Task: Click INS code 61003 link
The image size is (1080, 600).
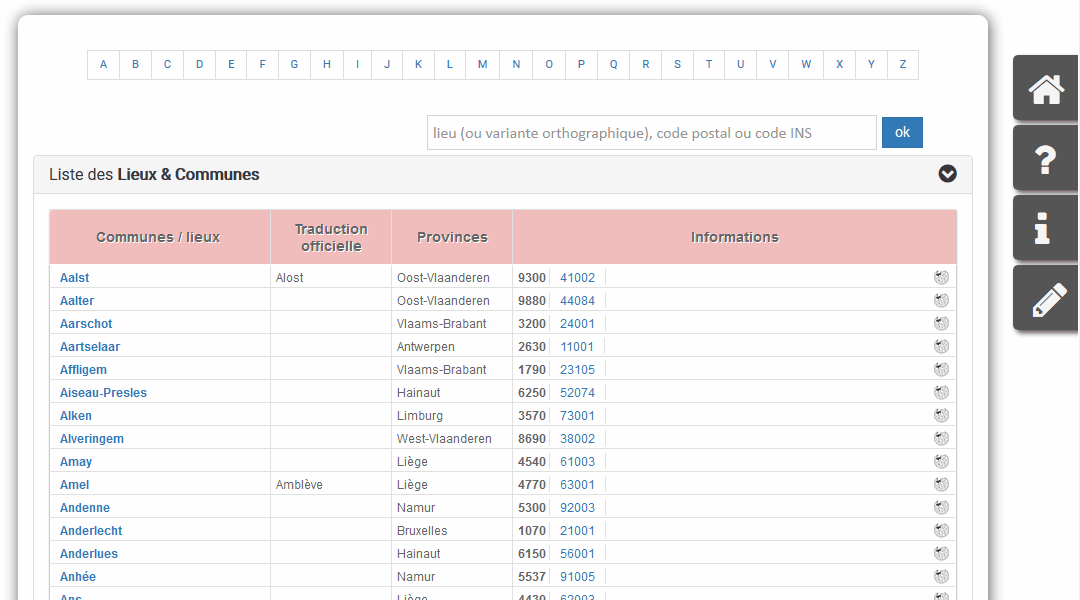Action: point(577,462)
